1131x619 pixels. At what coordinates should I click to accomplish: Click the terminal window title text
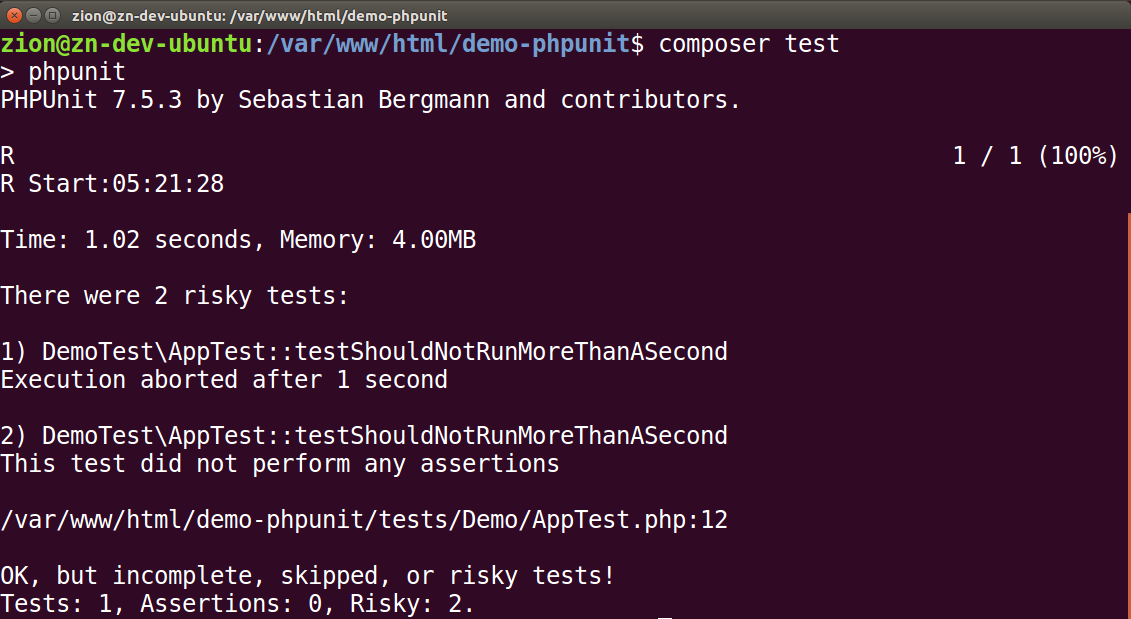[260, 16]
